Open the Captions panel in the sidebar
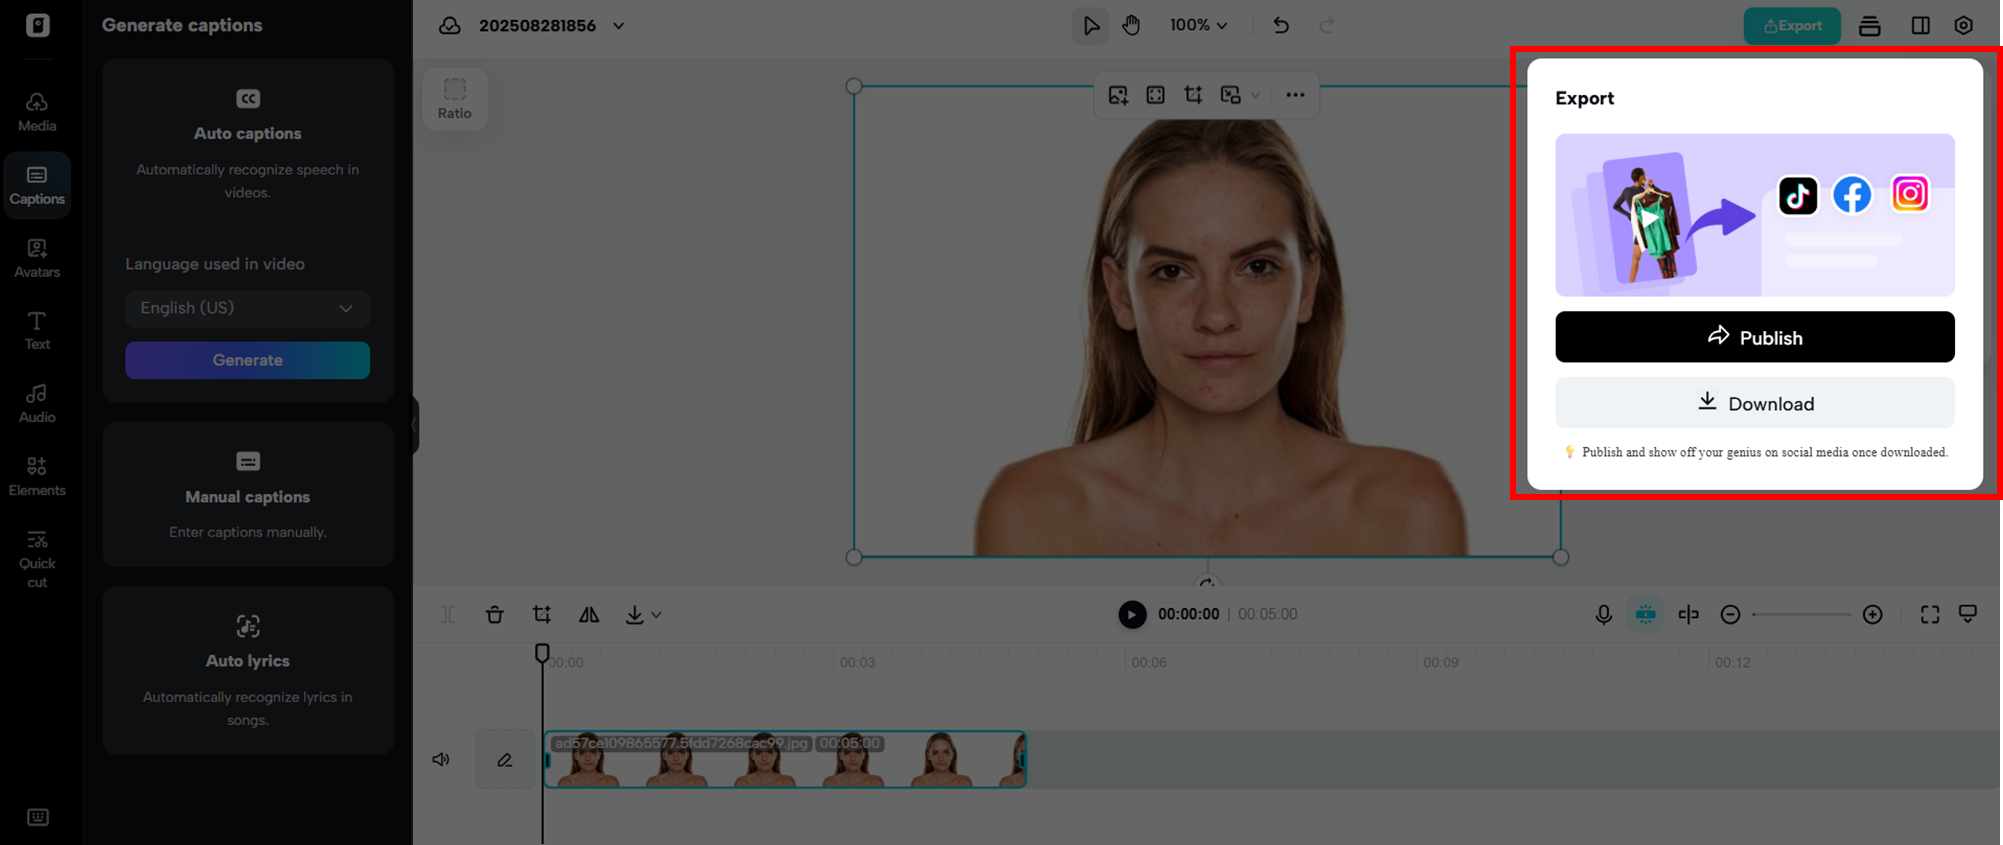 click(x=37, y=185)
